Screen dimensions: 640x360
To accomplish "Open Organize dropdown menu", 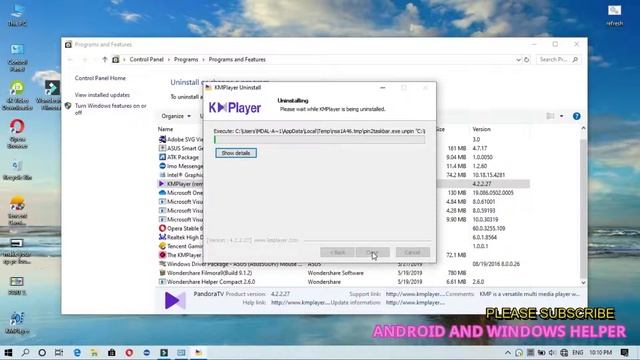I will click(176, 116).
